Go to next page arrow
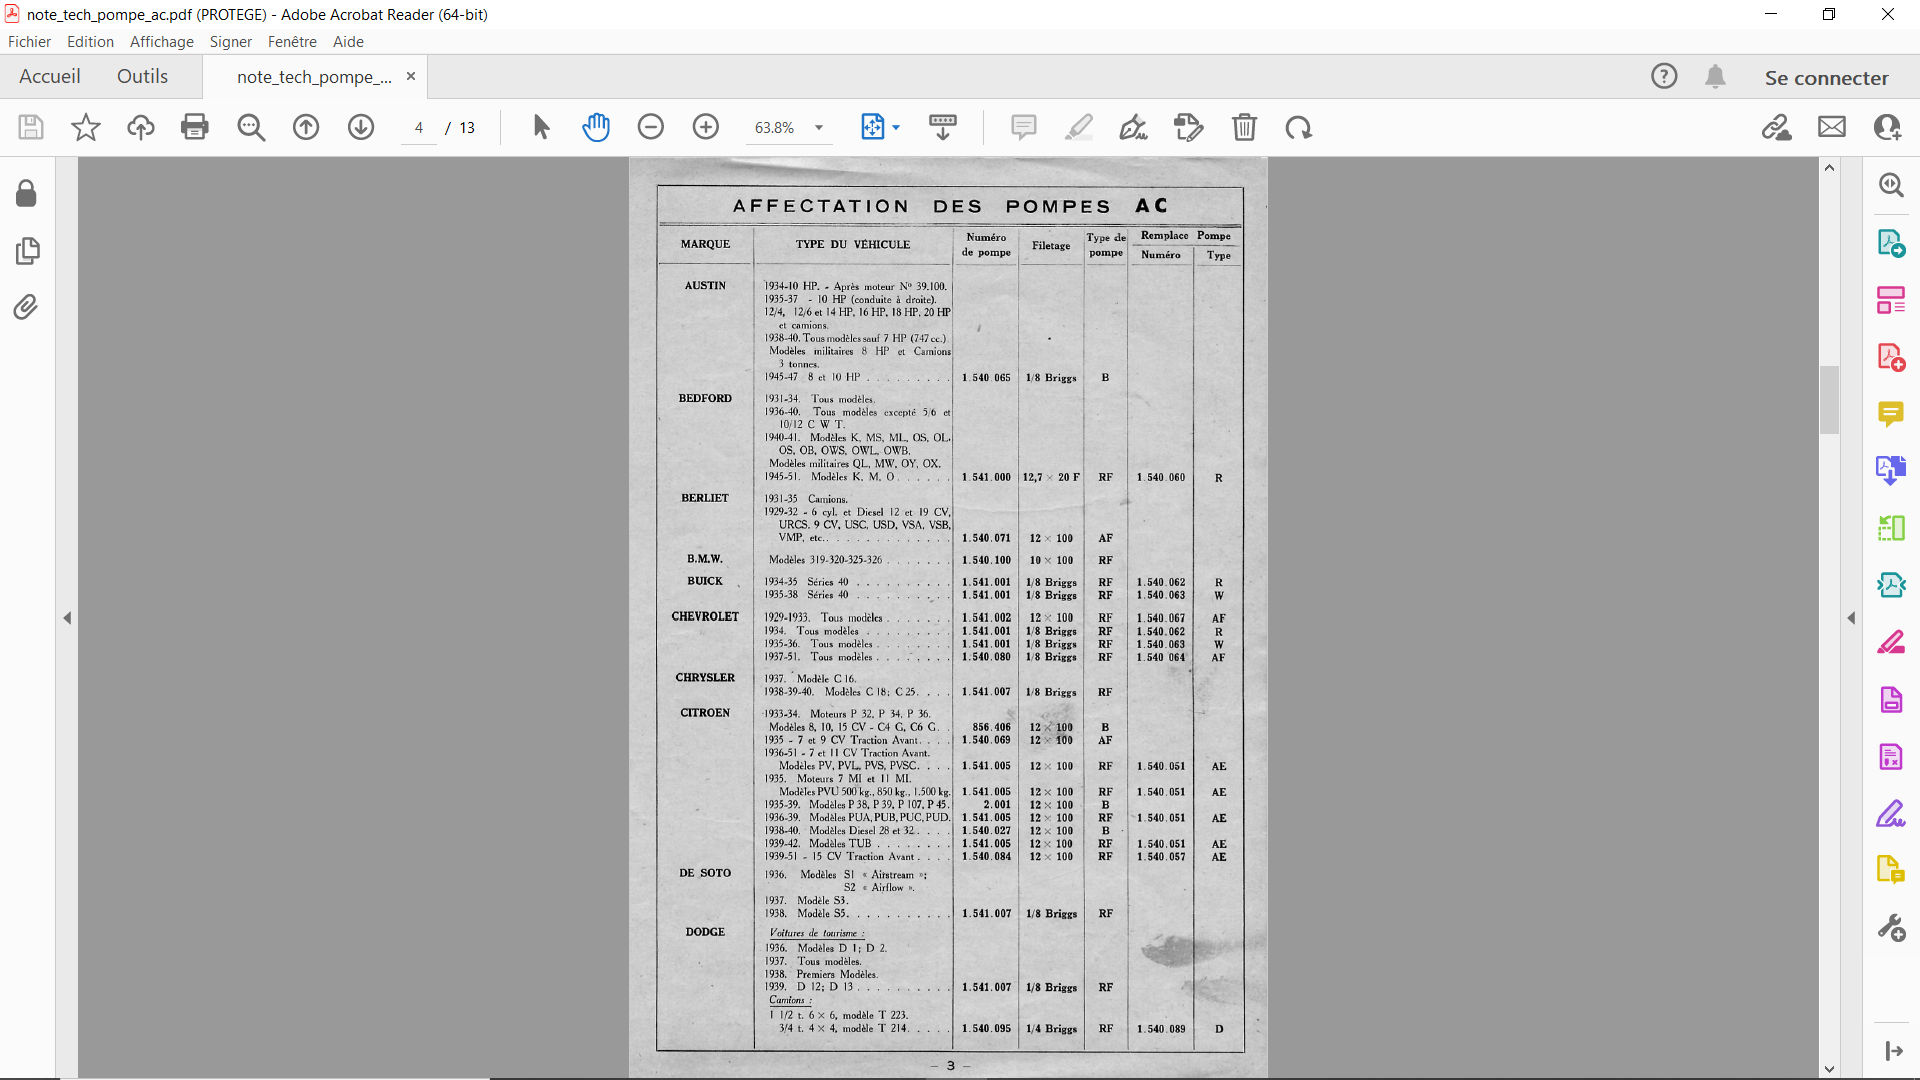1920x1080 pixels. 361,127
